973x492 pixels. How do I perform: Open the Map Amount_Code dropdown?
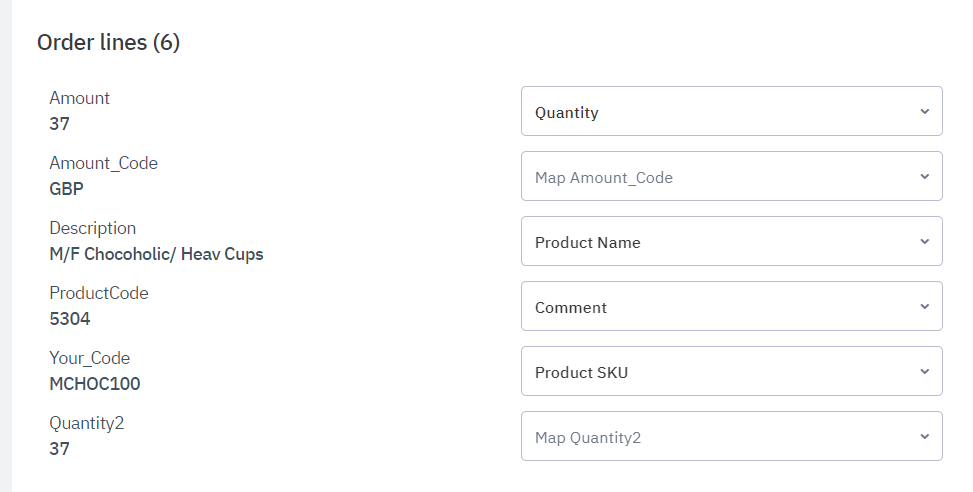pos(731,177)
